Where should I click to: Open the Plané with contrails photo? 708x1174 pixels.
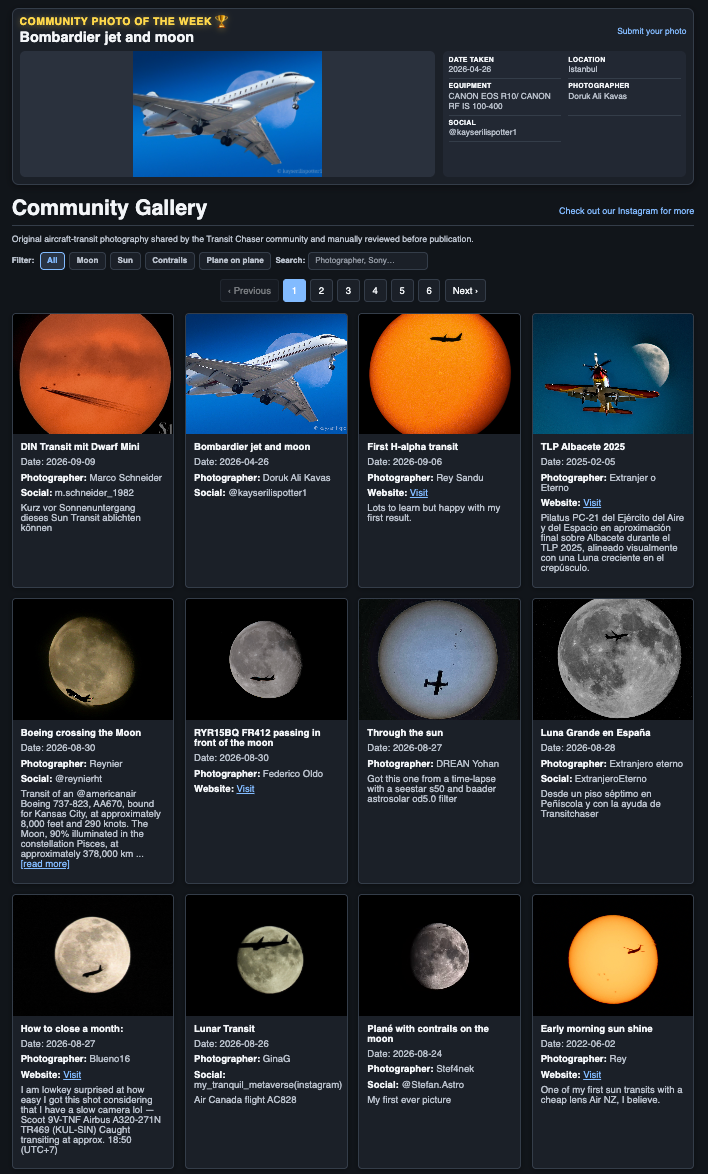tap(439, 955)
